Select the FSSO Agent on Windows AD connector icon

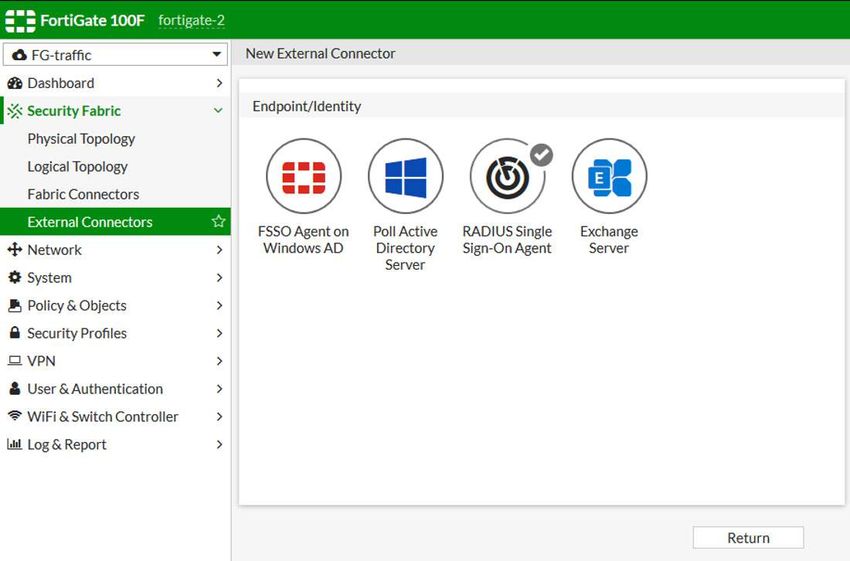(x=304, y=176)
